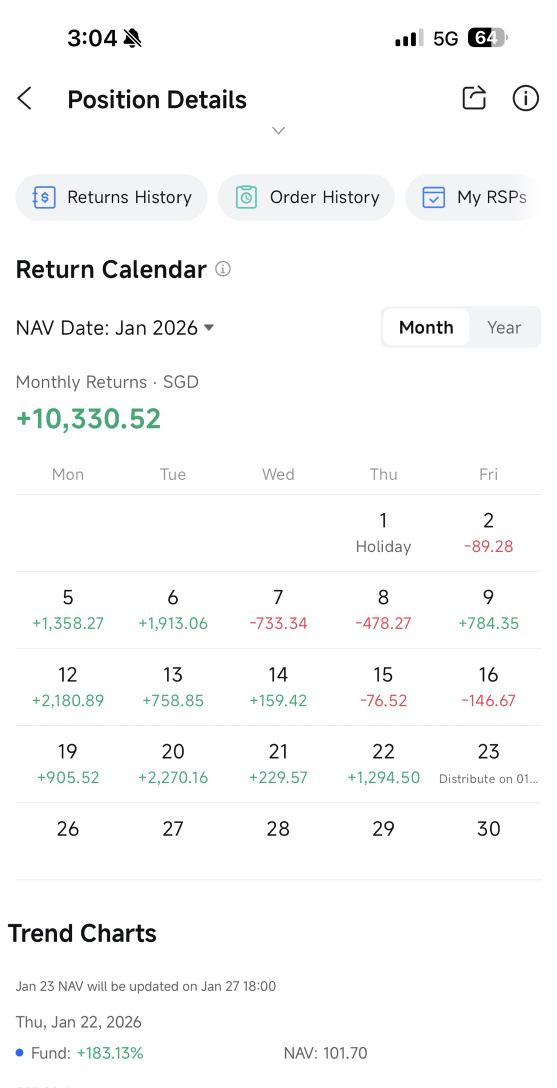Image resolution: width=557 pixels, height=1088 pixels.
Task: Tap the My RSPs calendar icon
Action: coord(434,197)
